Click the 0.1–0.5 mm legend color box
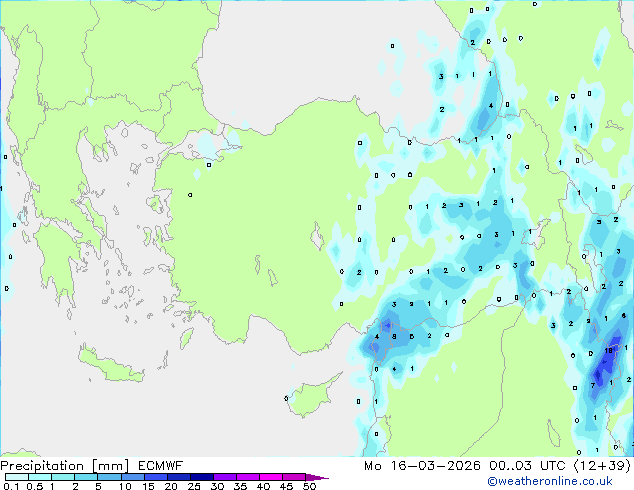 (17, 477)
